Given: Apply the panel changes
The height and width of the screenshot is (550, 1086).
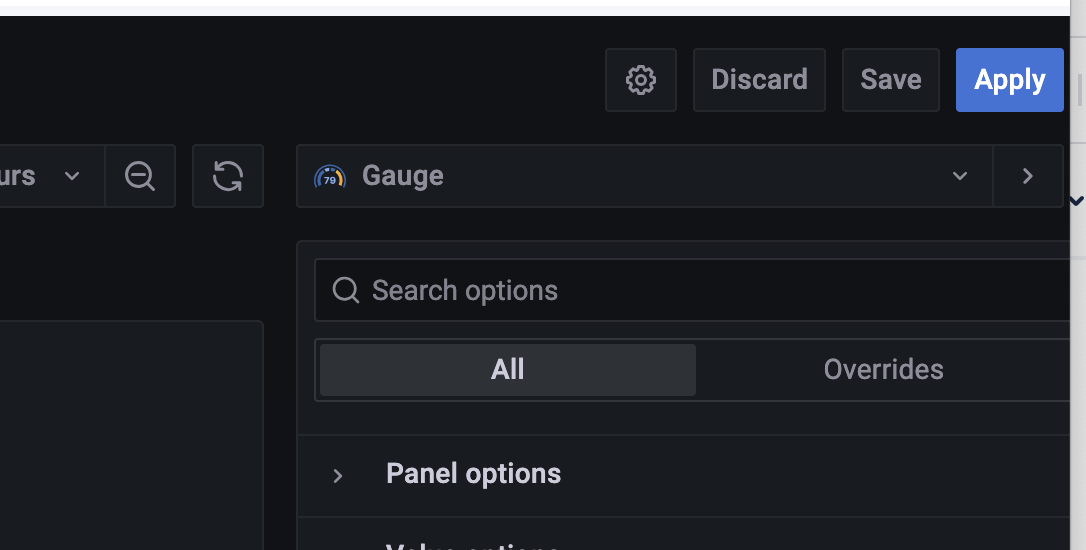Looking at the screenshot, I should [1010, 80].
